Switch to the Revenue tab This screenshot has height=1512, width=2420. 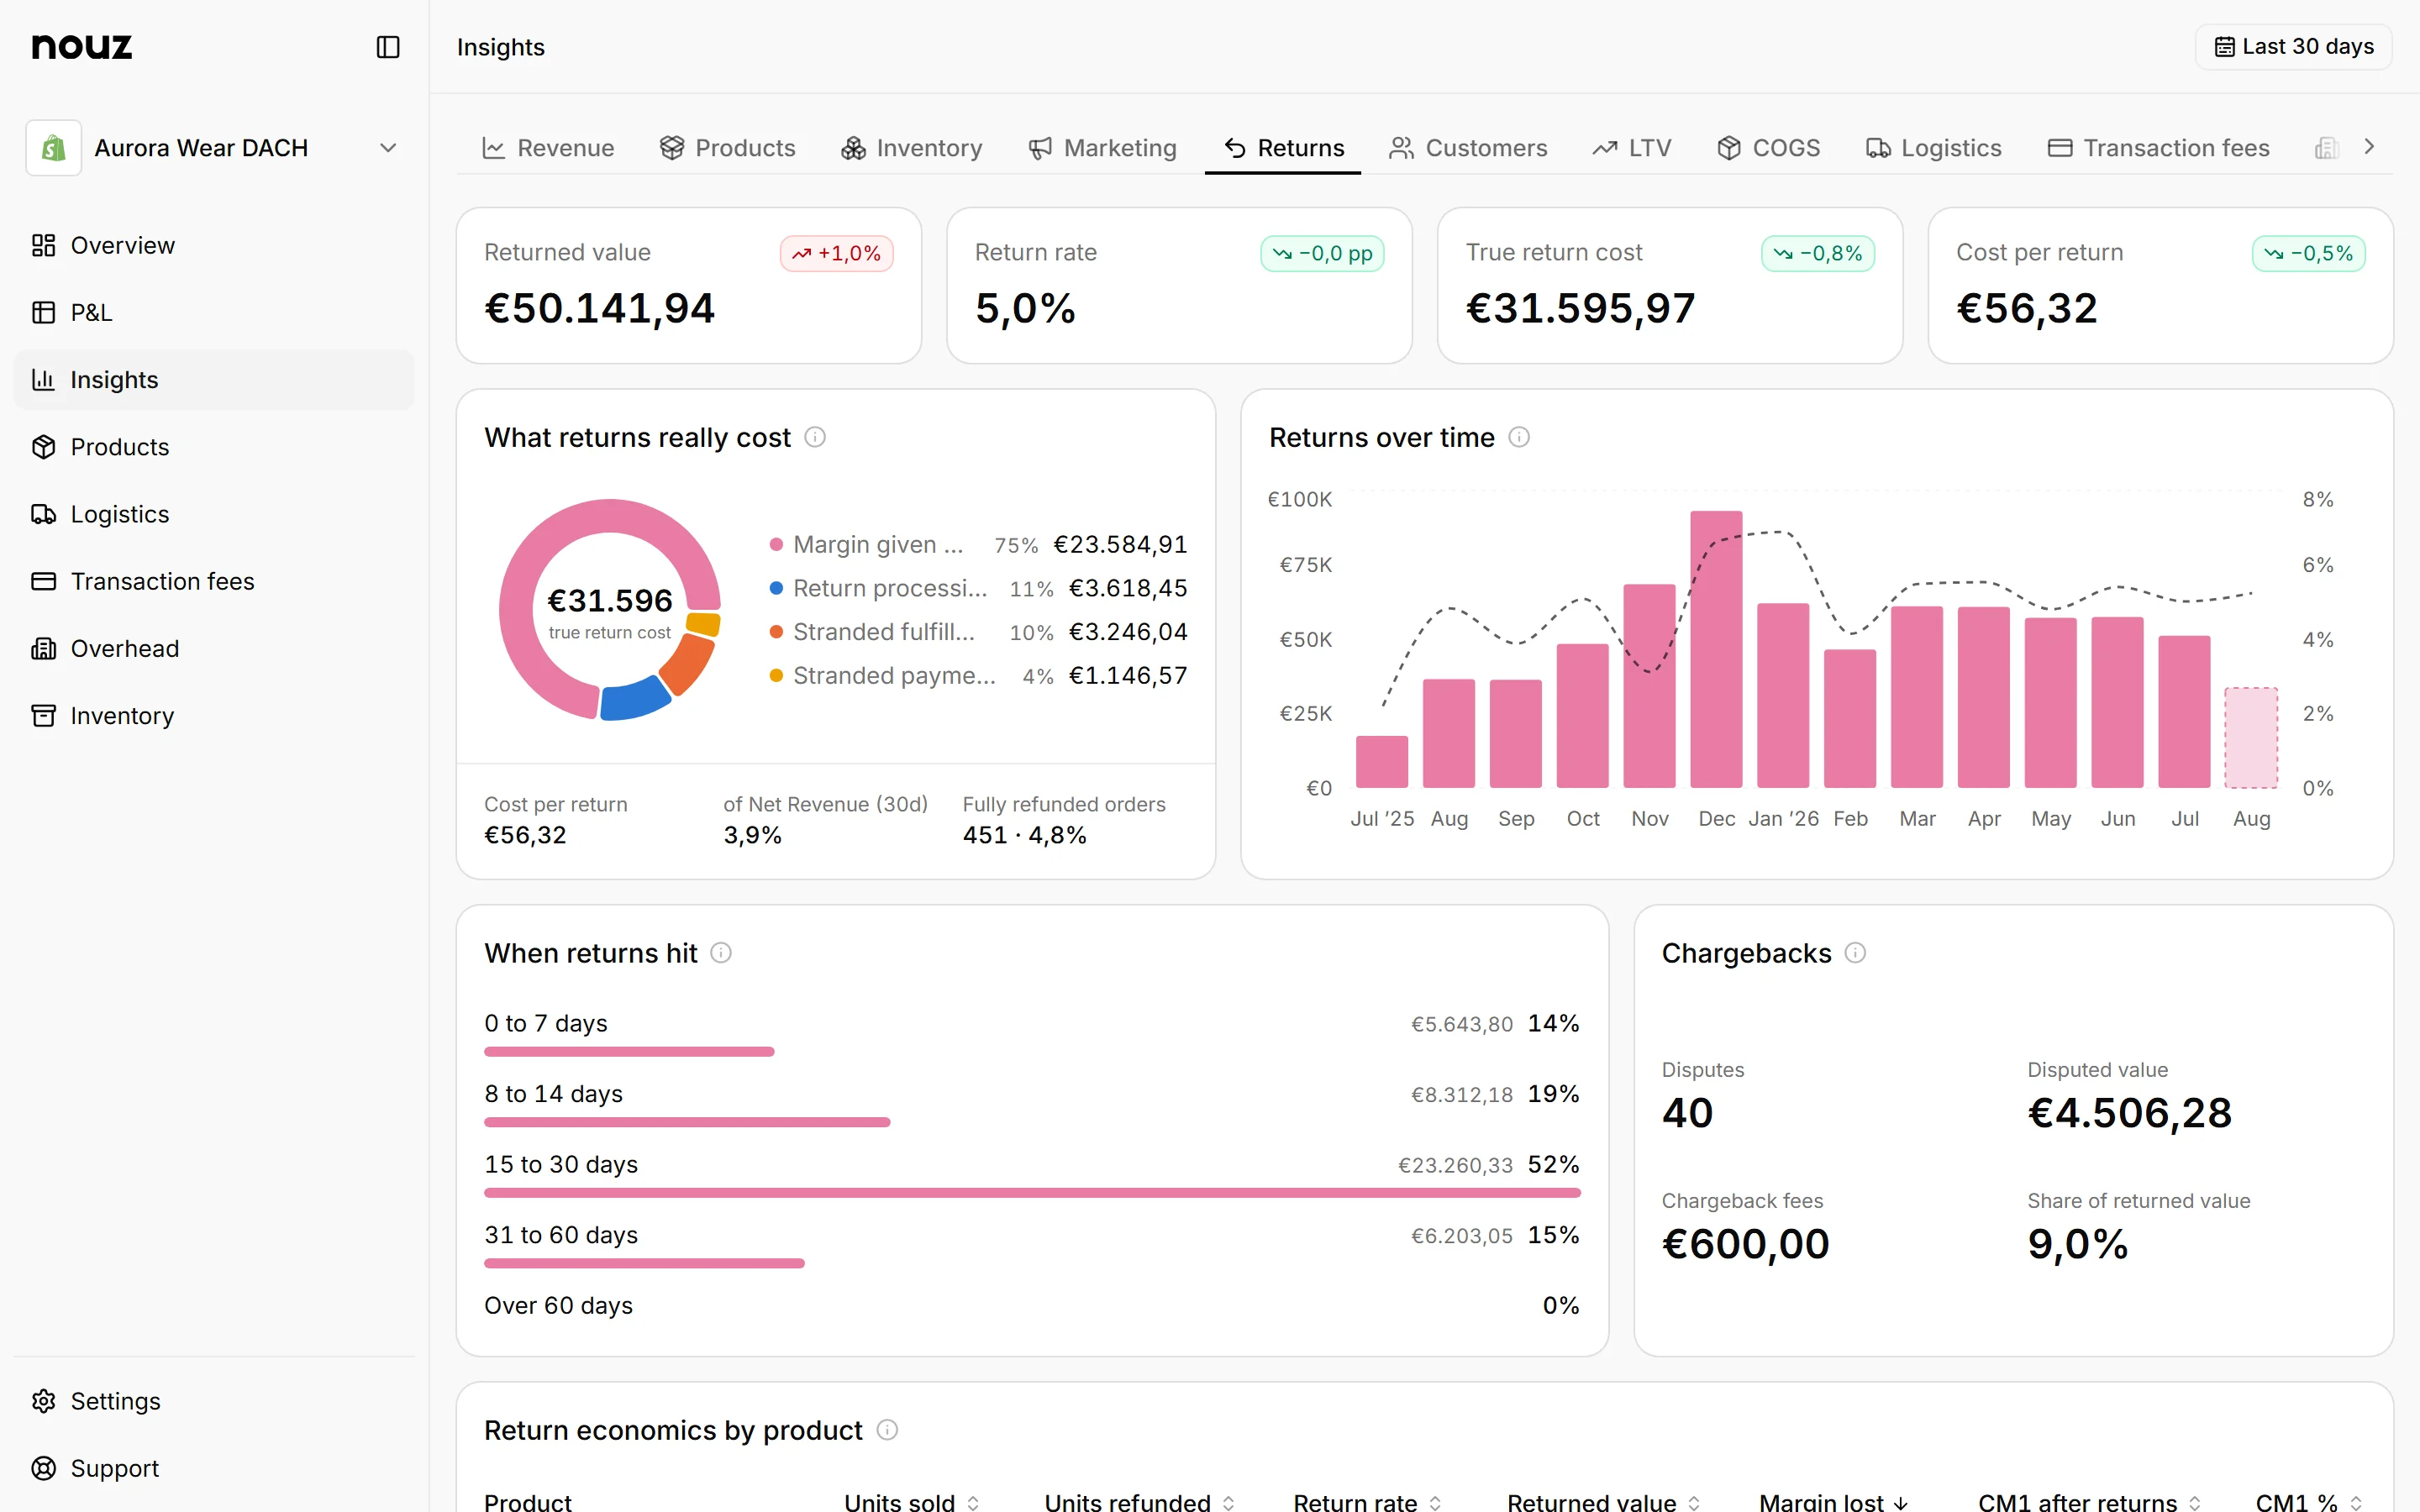coord(548,148)
